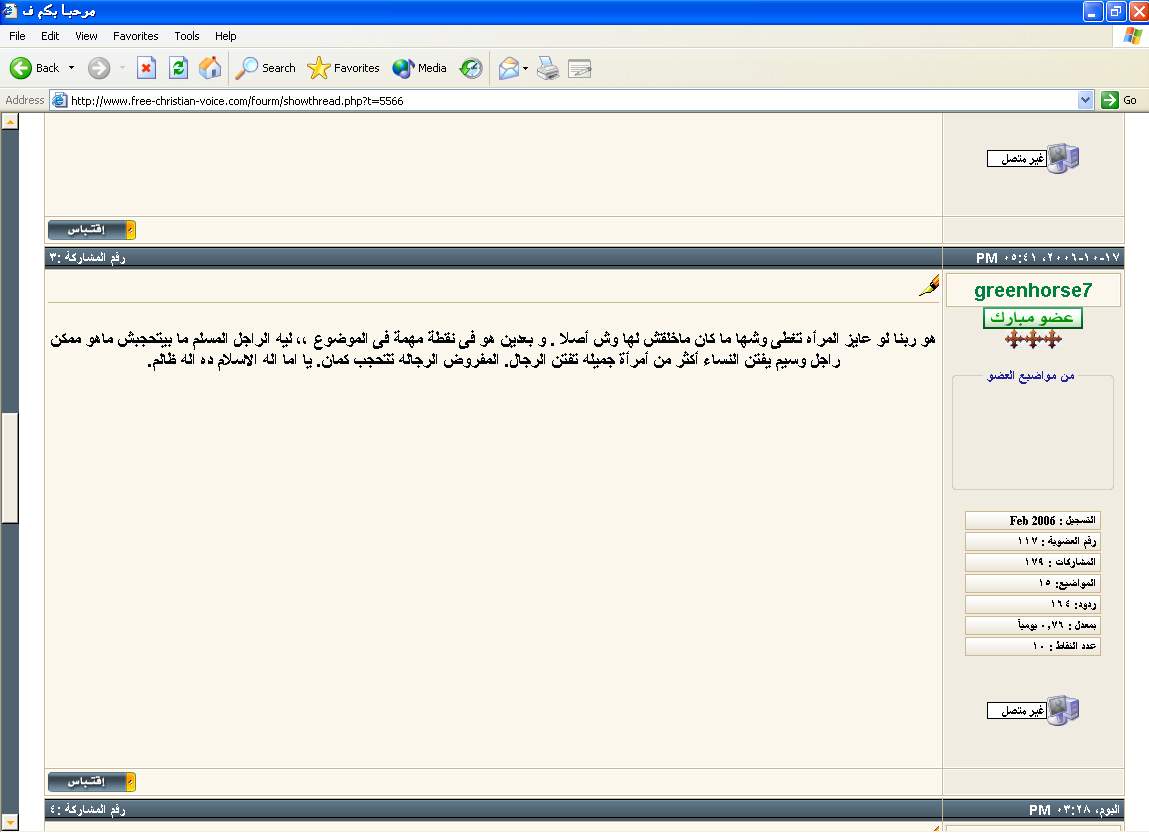The width and height of the screenshot is (1149, 833).
Task: Expand the address bar URL dropdown
Action: [1086, 100]
